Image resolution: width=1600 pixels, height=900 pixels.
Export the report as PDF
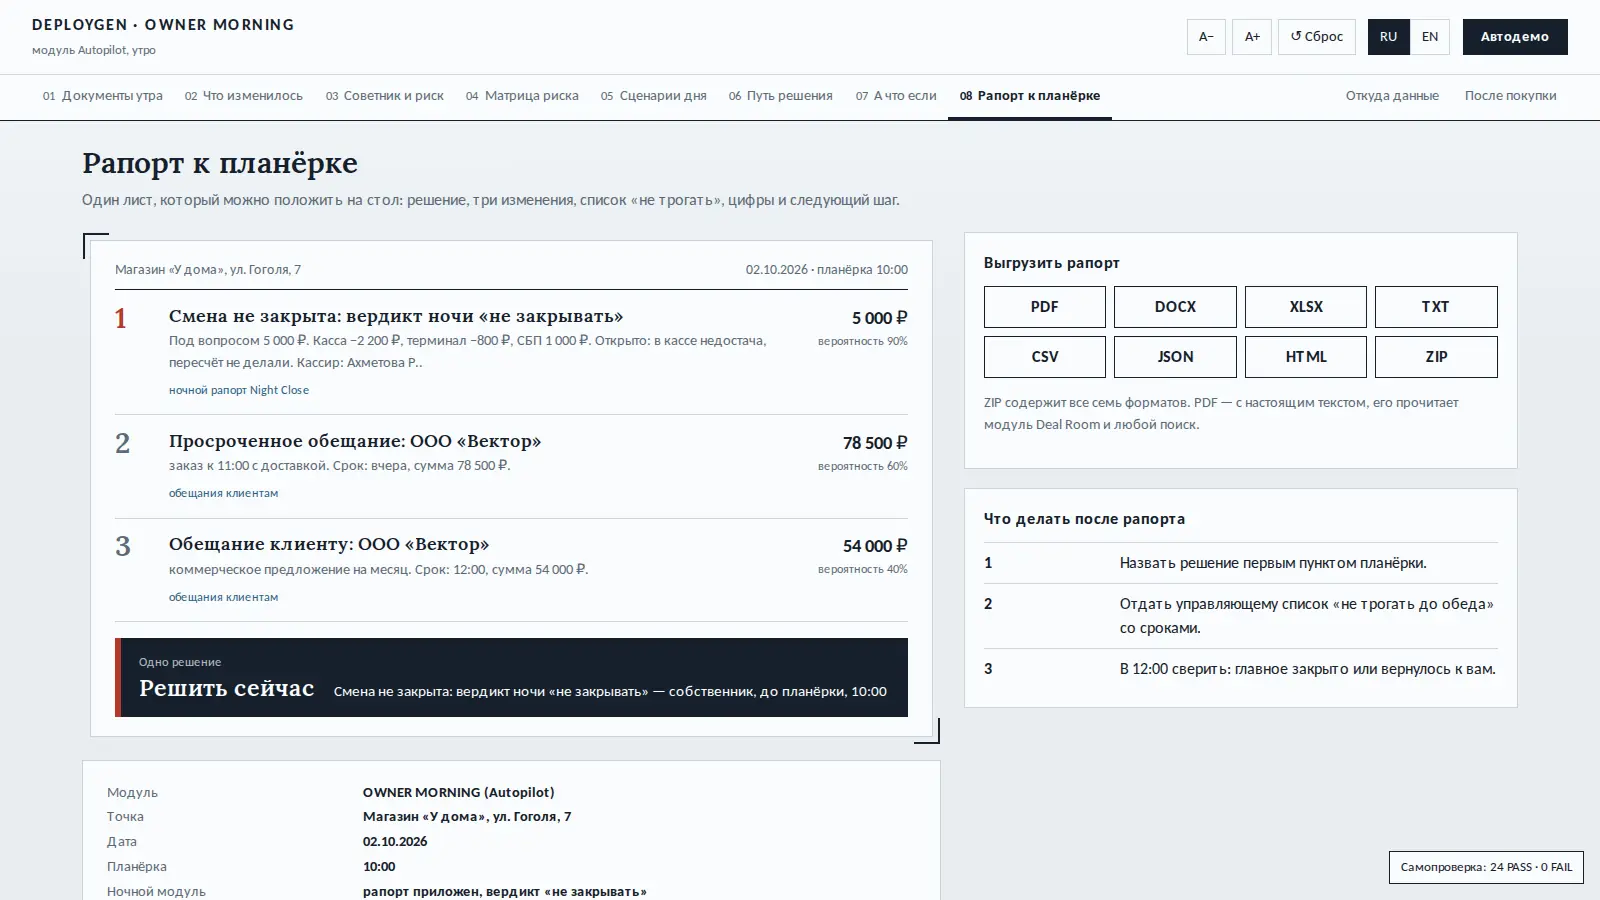click(1045, 307)
